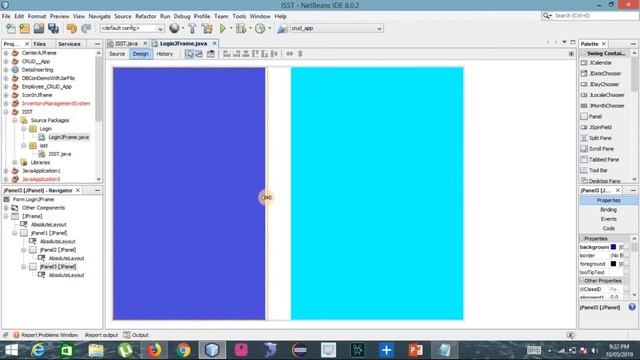Launch Firefox from the taskbar

(x=154, y=350)
